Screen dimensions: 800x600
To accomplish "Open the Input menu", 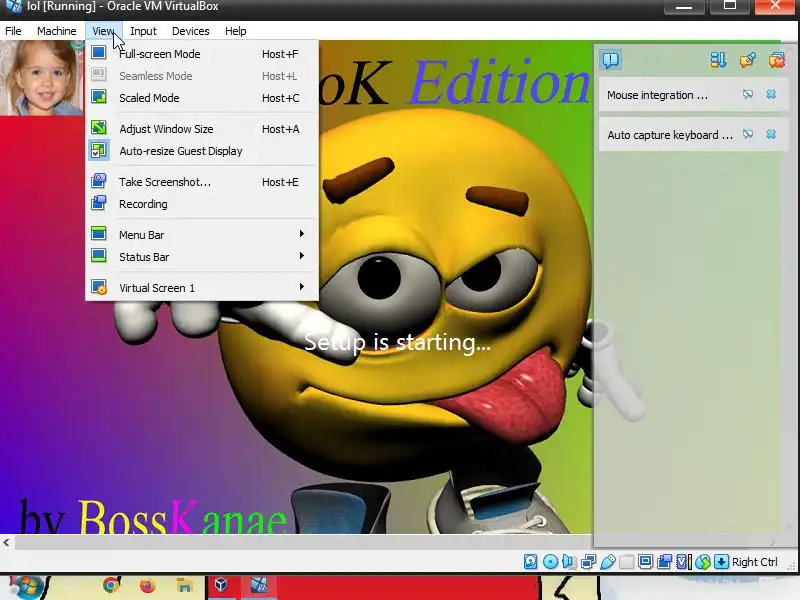I will point(143,31).
